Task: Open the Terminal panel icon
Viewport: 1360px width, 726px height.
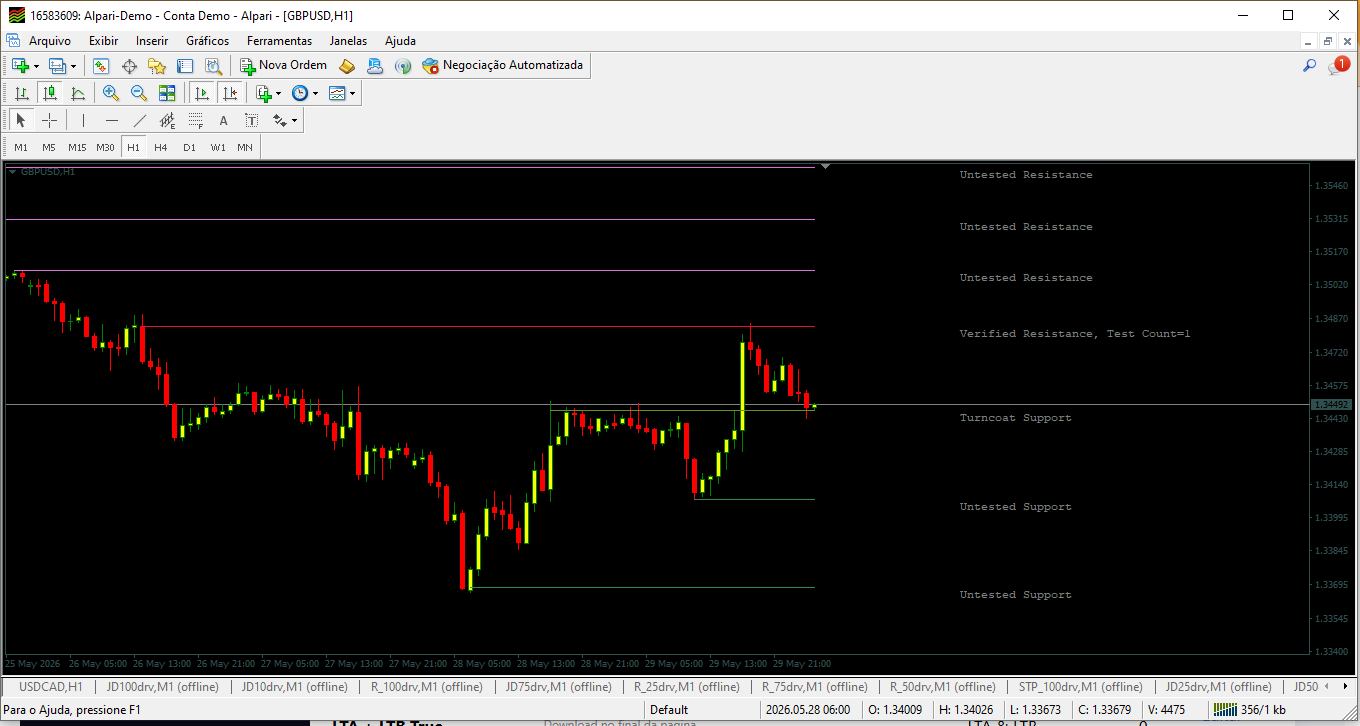Action: point(185,66)
